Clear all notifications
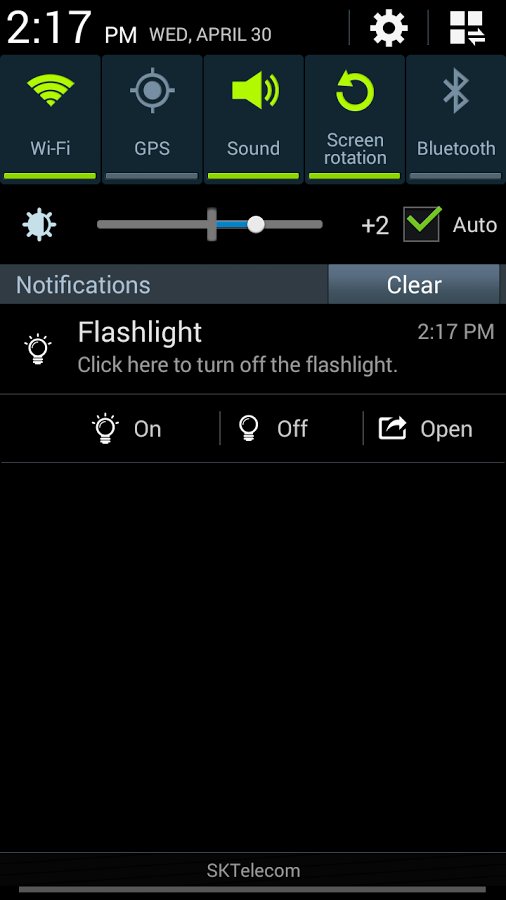Viewport: 506px width, 900px height. [414, 284]
